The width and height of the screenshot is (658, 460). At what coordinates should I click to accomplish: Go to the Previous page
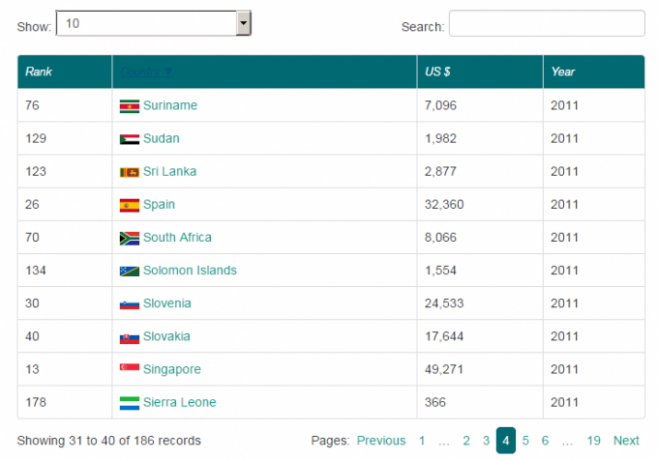tap(381, 441)
